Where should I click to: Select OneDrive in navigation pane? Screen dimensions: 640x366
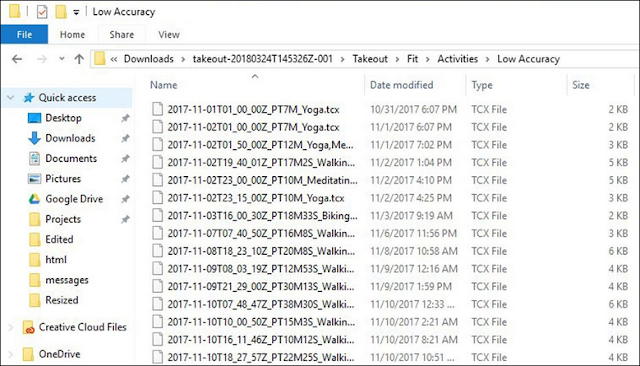[59, 354]
